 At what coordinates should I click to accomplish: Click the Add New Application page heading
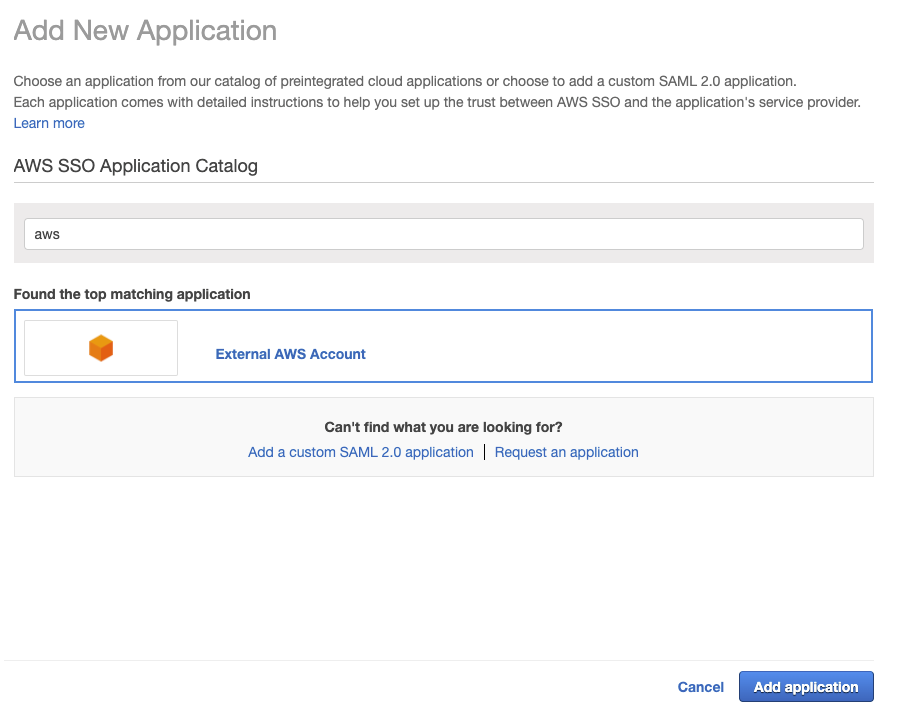145,31
